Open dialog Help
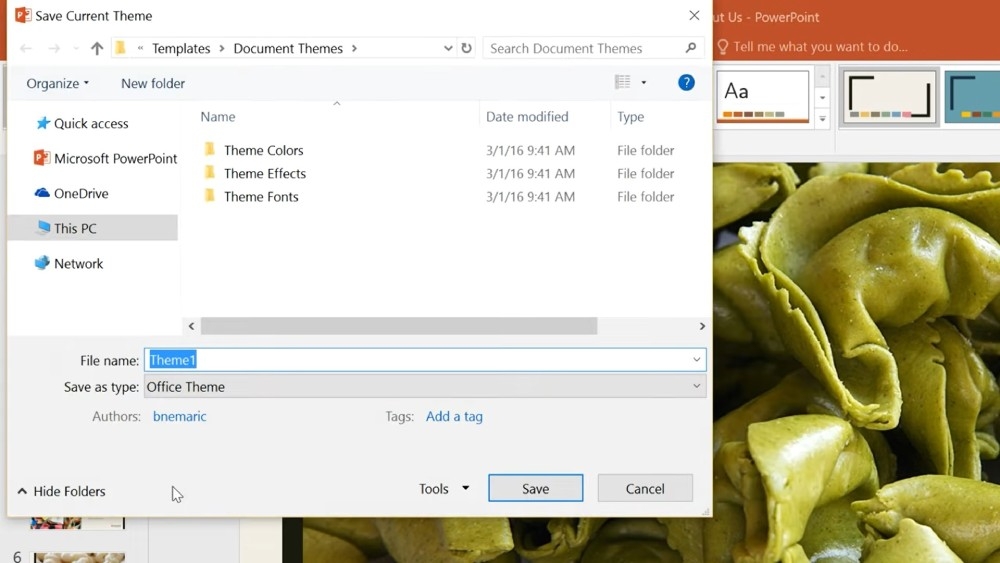1000x563 pixels. click(686, 82)
